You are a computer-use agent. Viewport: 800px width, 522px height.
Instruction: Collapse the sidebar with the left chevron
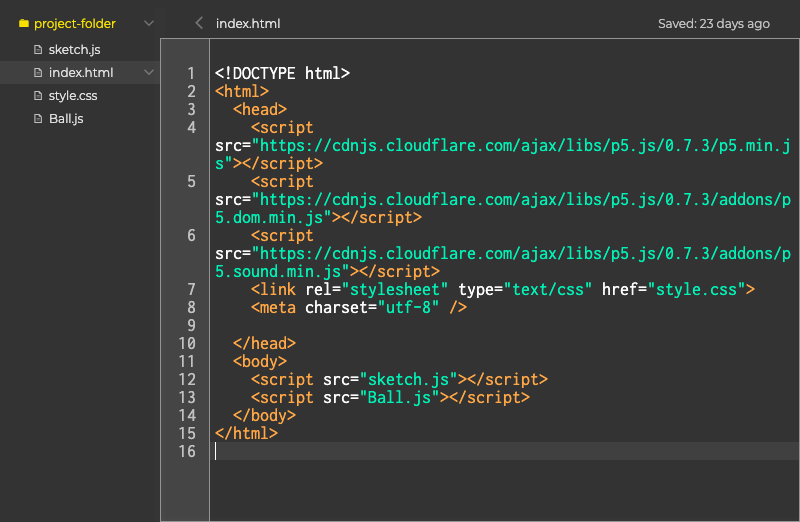(199, 23)
